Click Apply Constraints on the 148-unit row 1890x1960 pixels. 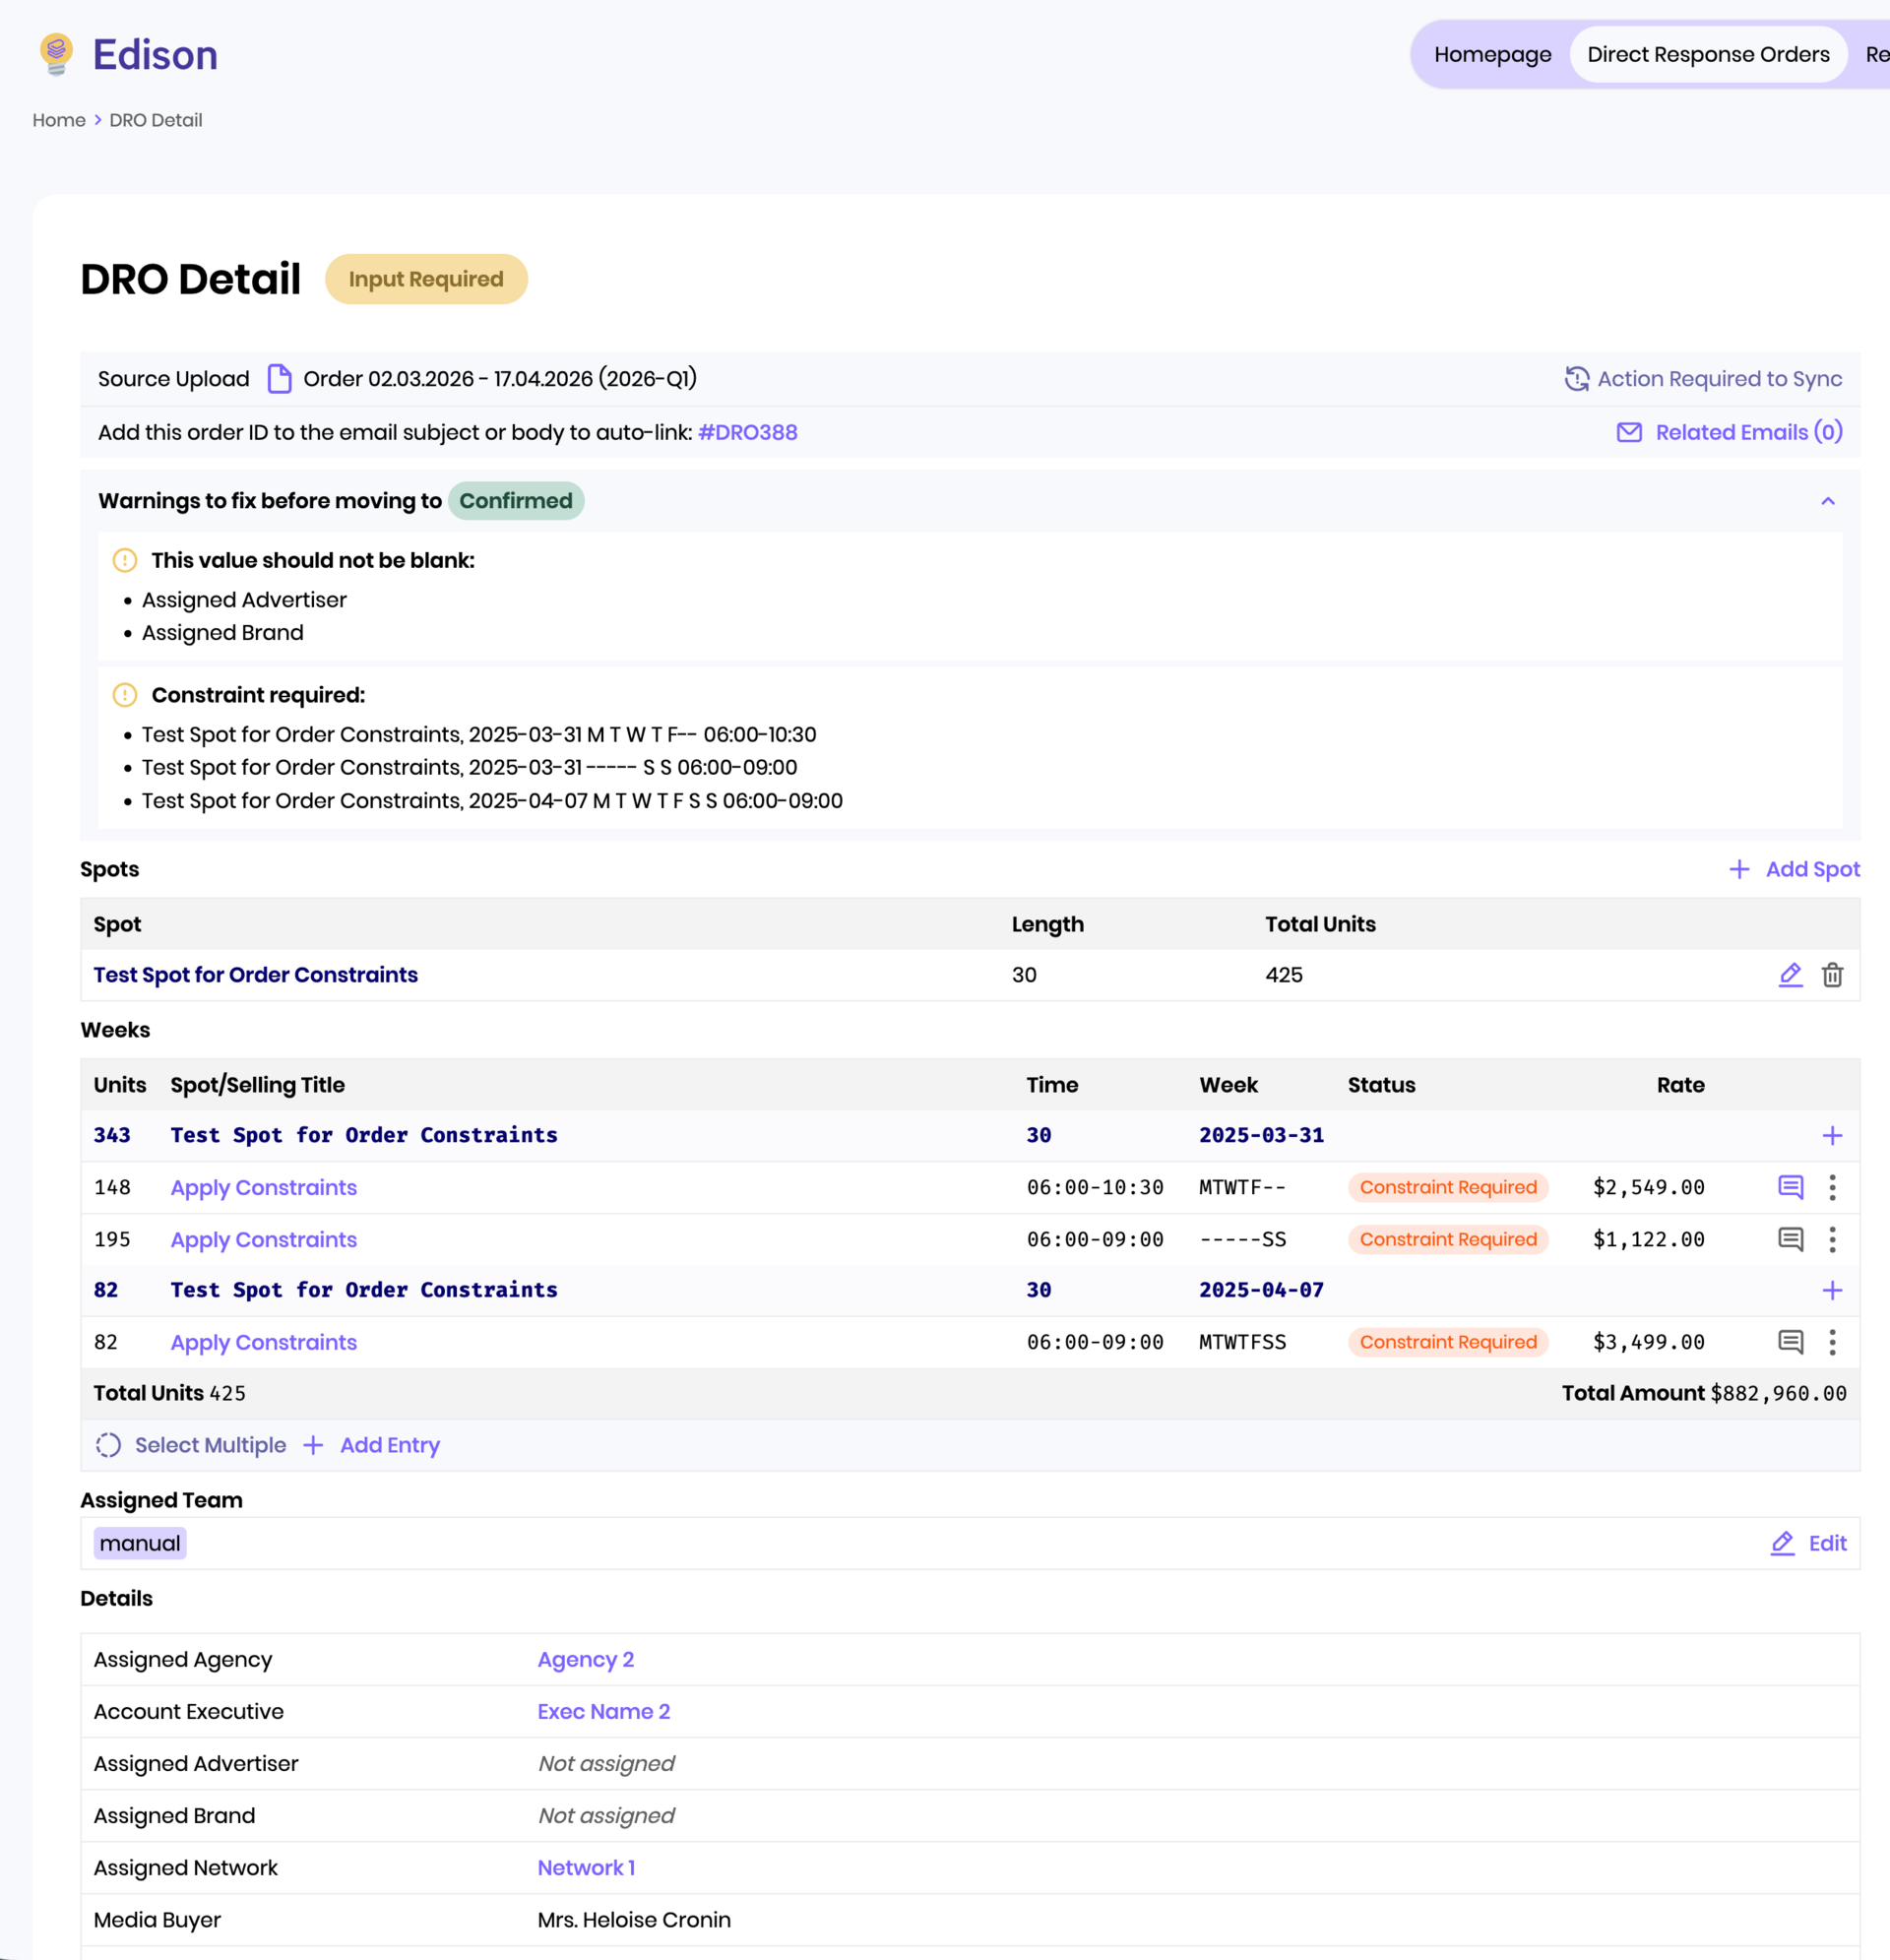coord(263,1187)
